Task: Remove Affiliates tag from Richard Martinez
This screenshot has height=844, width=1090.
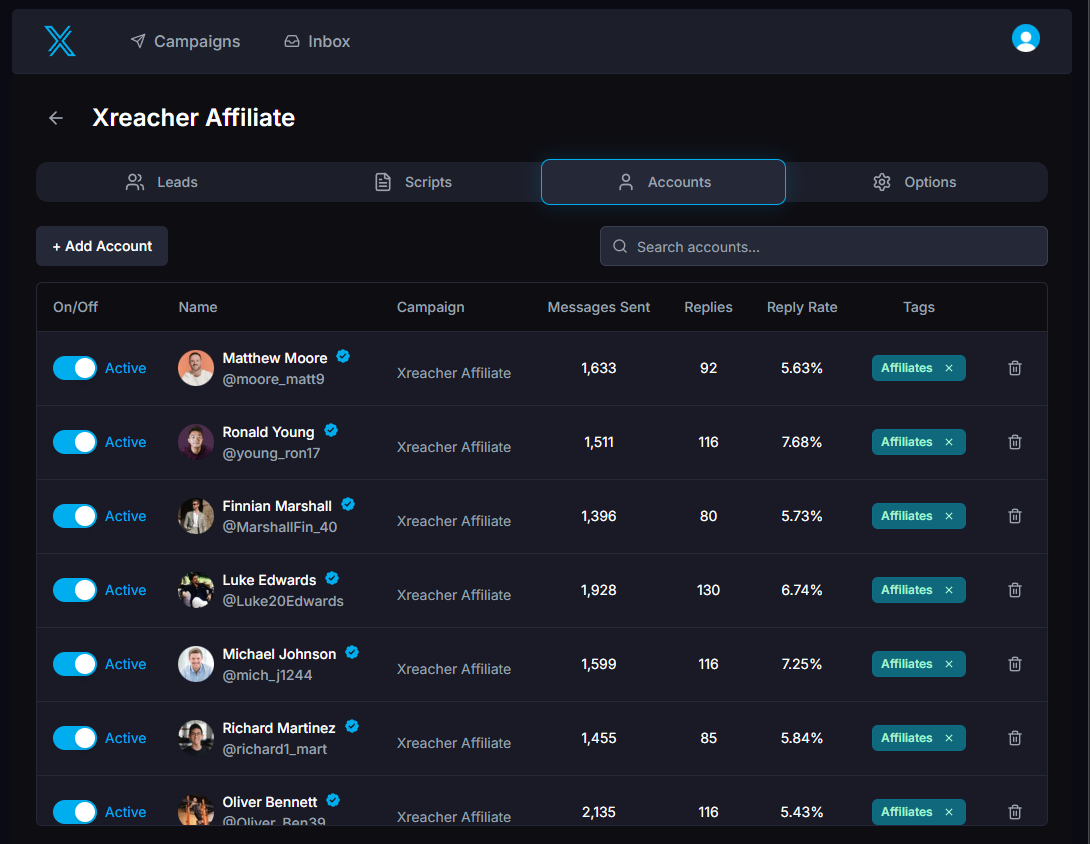Action: point(949,738)
